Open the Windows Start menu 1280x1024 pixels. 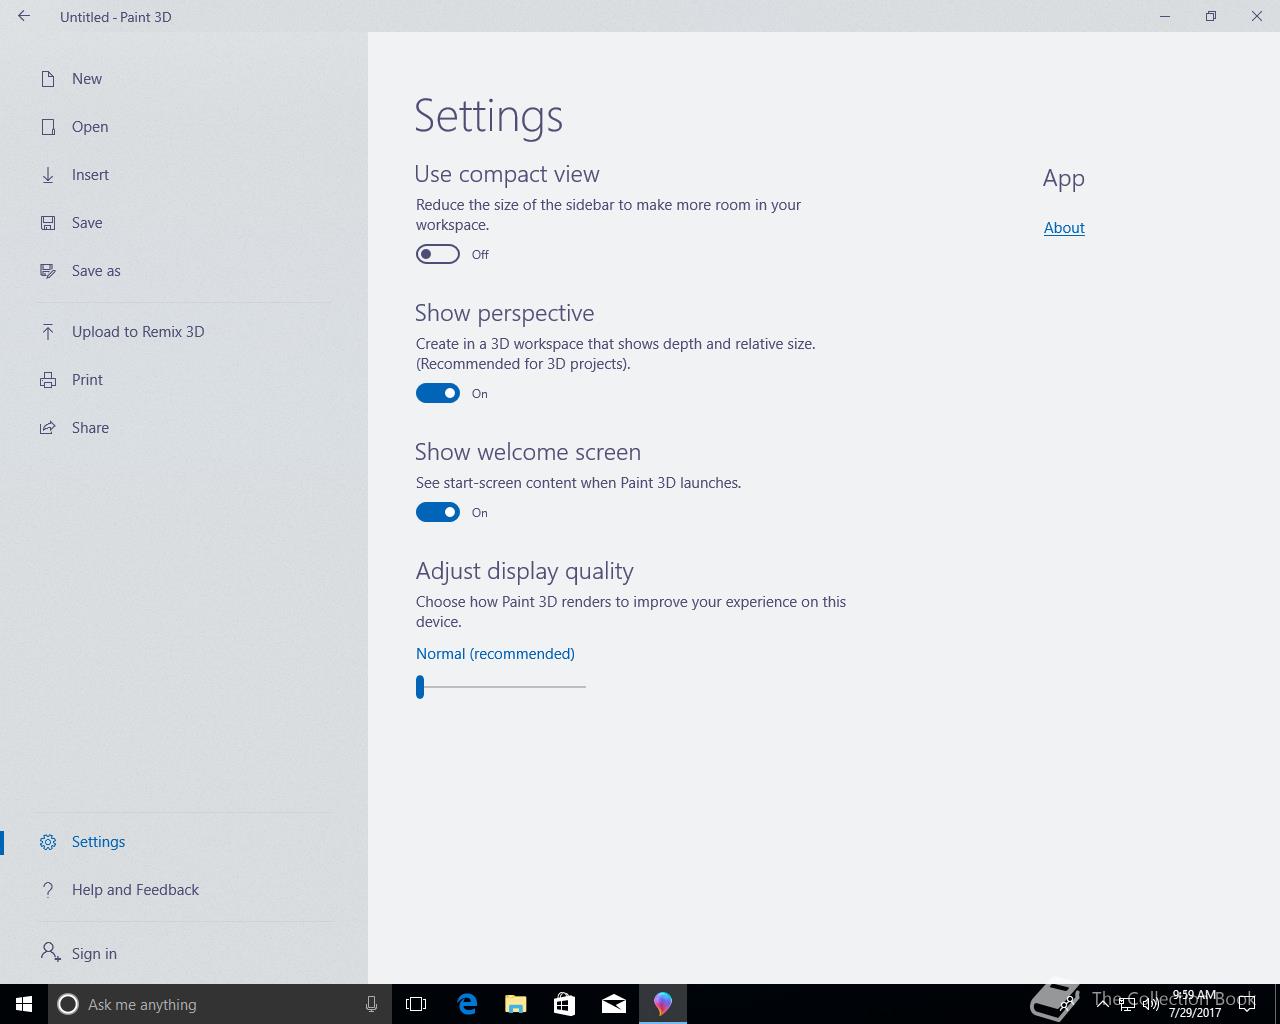point(24,1004)
